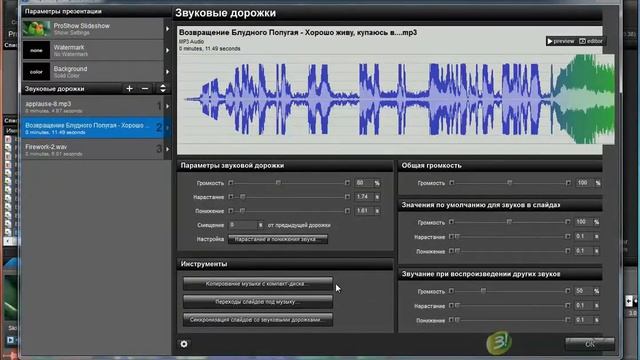Viewport: 640px width, 360px height.
Task: Click the Громкость slider for other sounds playback
Action: pos(483,291)
